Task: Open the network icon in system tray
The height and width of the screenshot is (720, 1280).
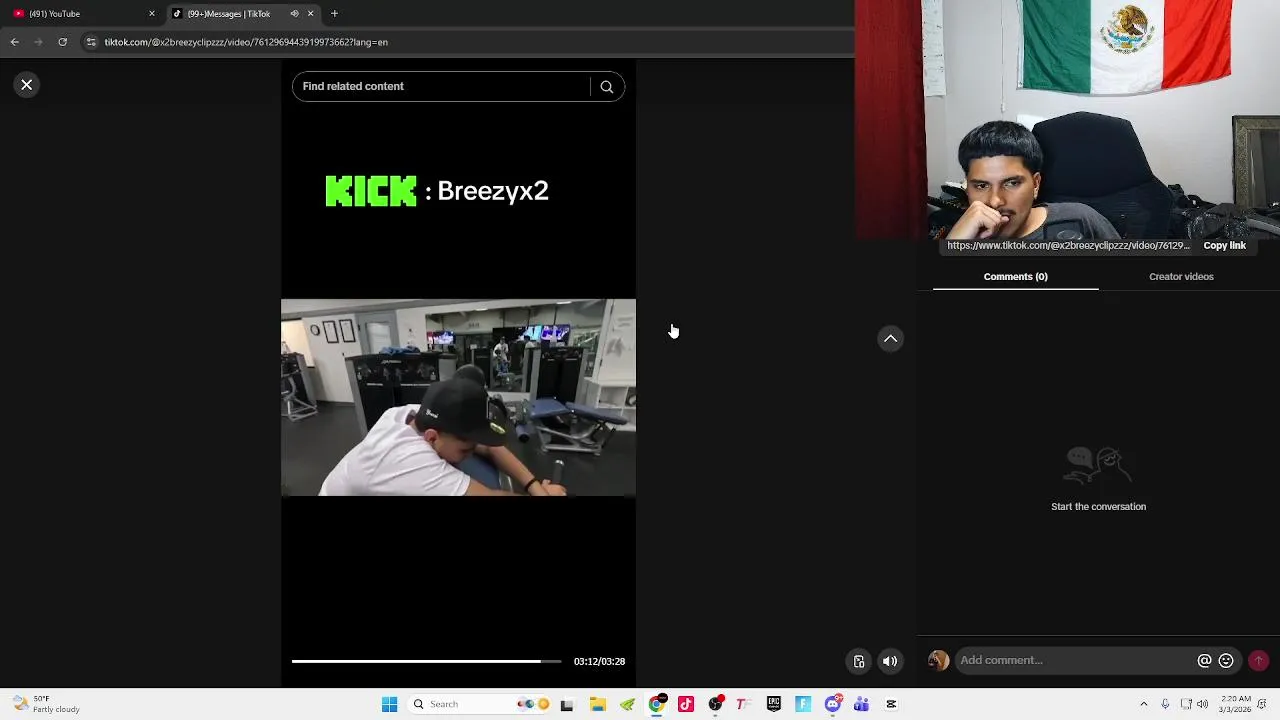Action: (x=1186, y=704)
